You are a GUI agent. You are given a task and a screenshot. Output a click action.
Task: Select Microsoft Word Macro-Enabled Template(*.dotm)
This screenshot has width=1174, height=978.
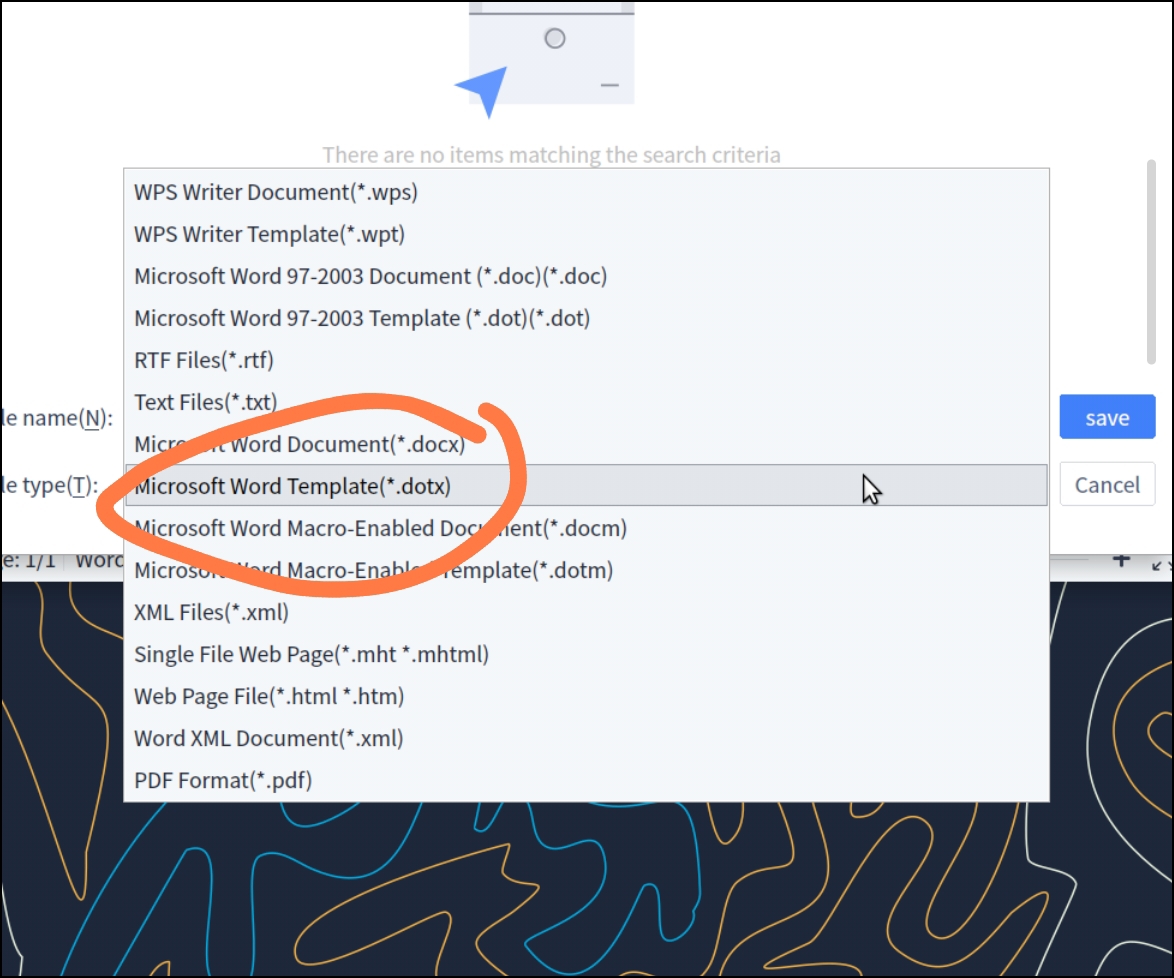pyautogui.click(x=586, y=570)
